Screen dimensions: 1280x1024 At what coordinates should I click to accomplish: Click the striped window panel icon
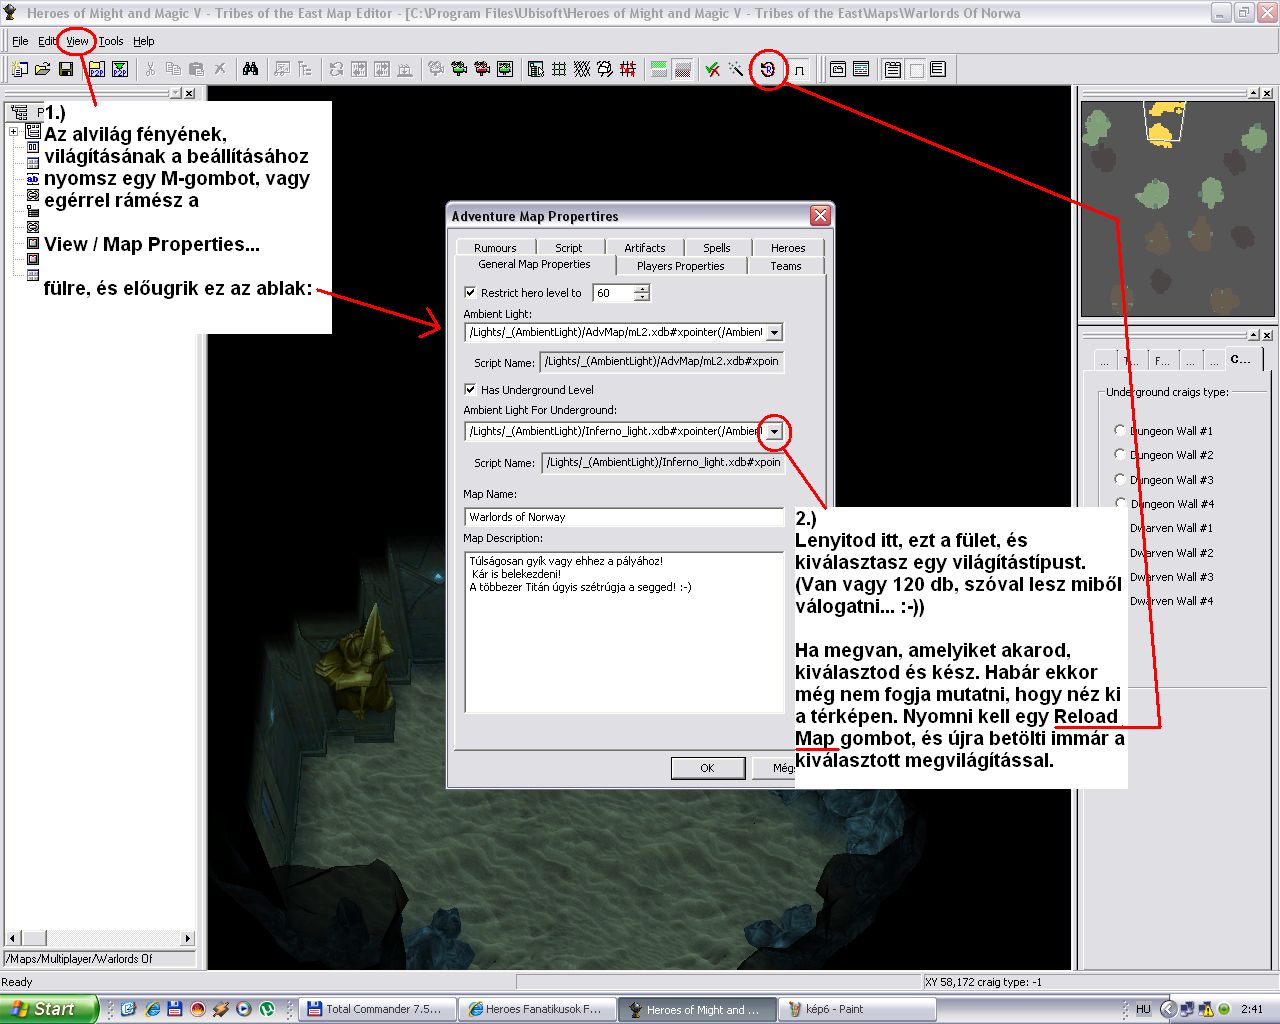(x=861, y=69)
